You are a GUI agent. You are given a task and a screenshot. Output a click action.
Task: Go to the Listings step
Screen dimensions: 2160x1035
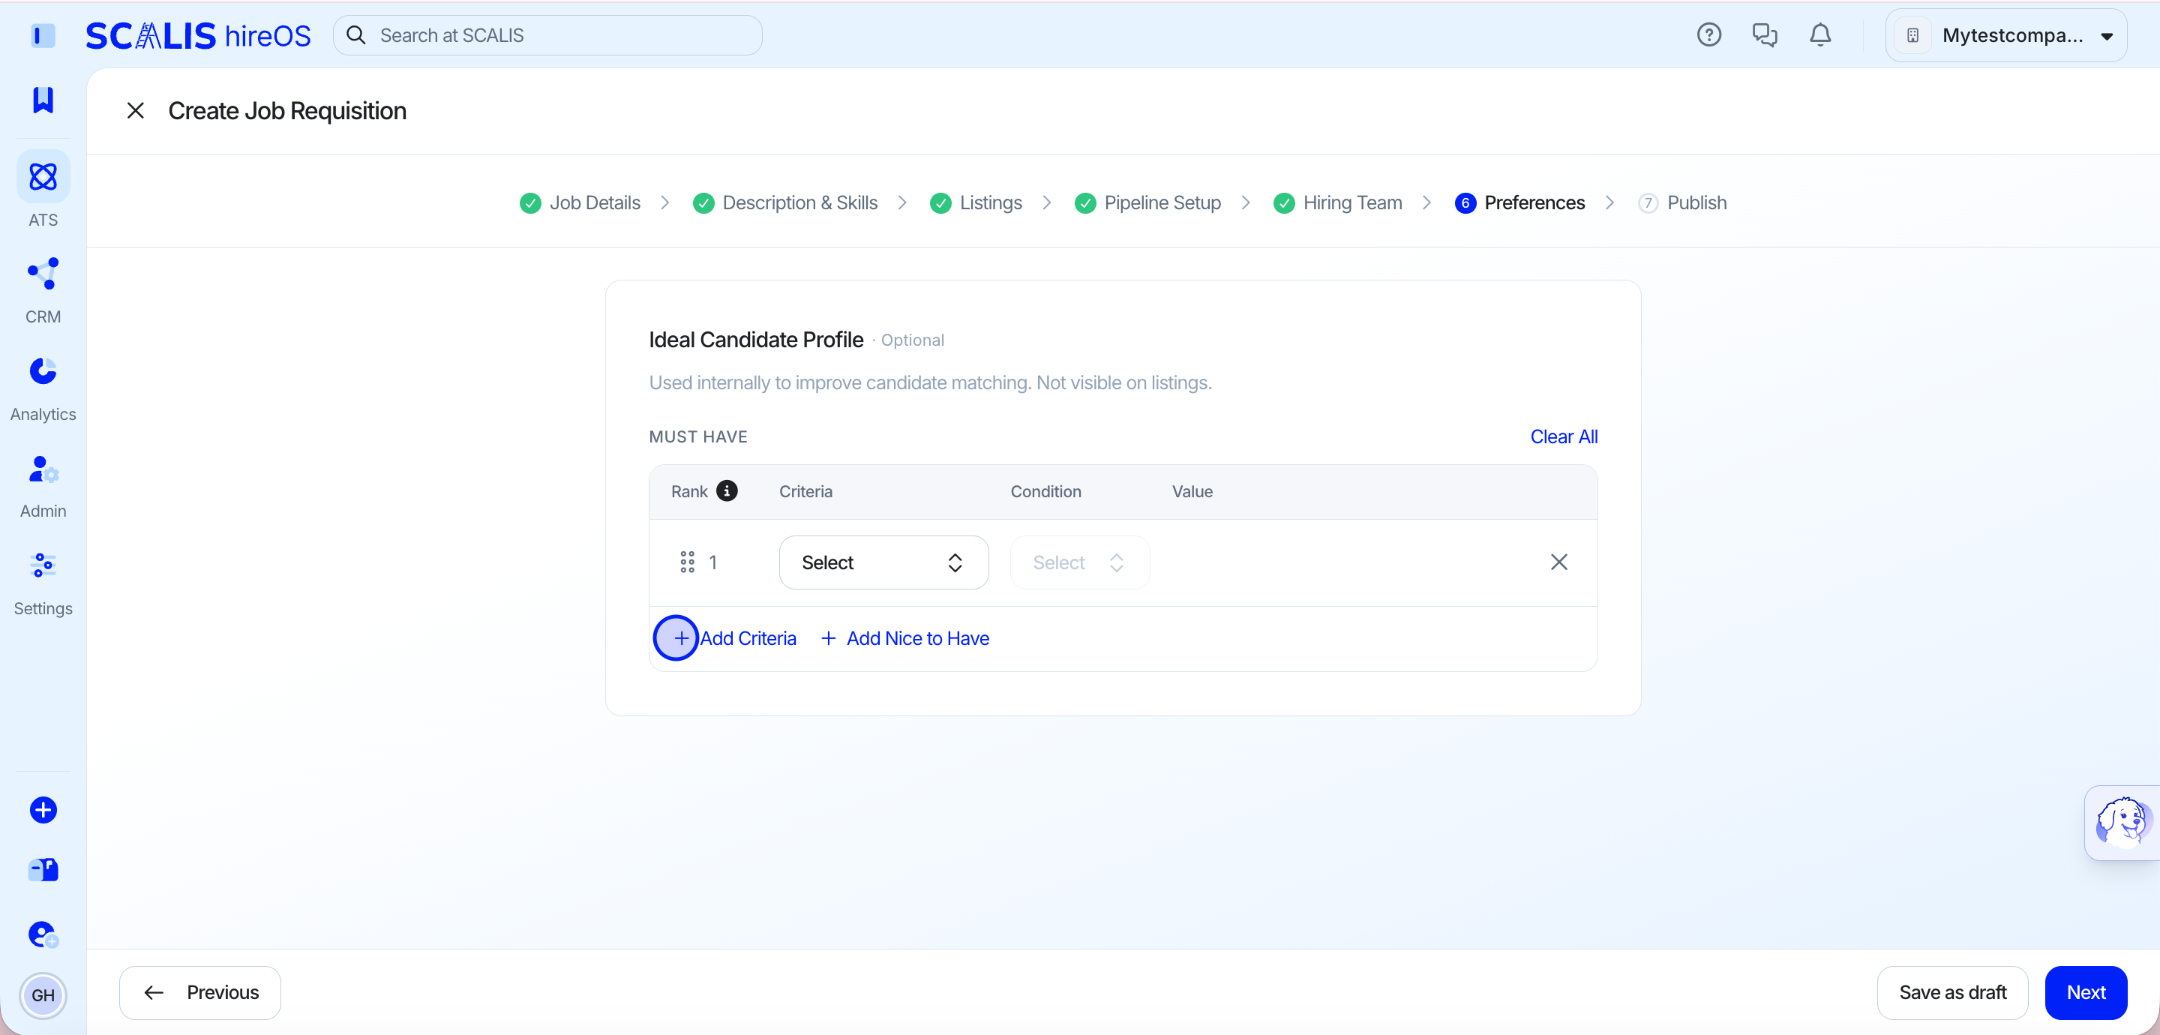coord(977,203)
